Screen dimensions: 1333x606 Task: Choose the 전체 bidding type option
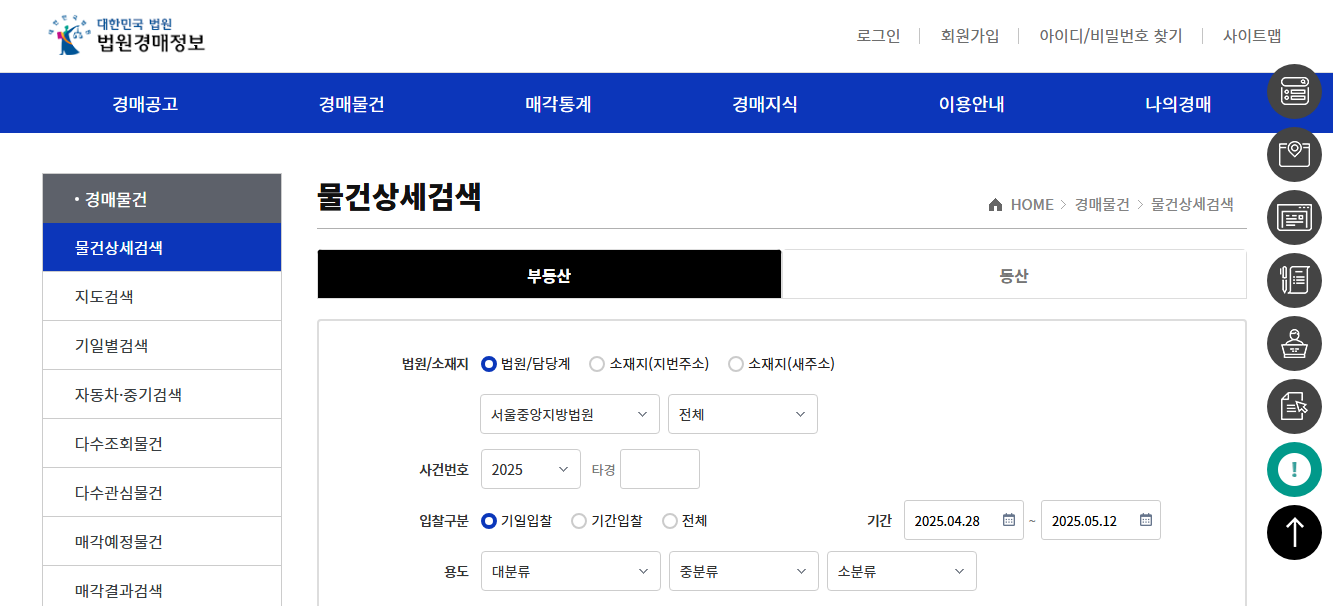point(668,520)
